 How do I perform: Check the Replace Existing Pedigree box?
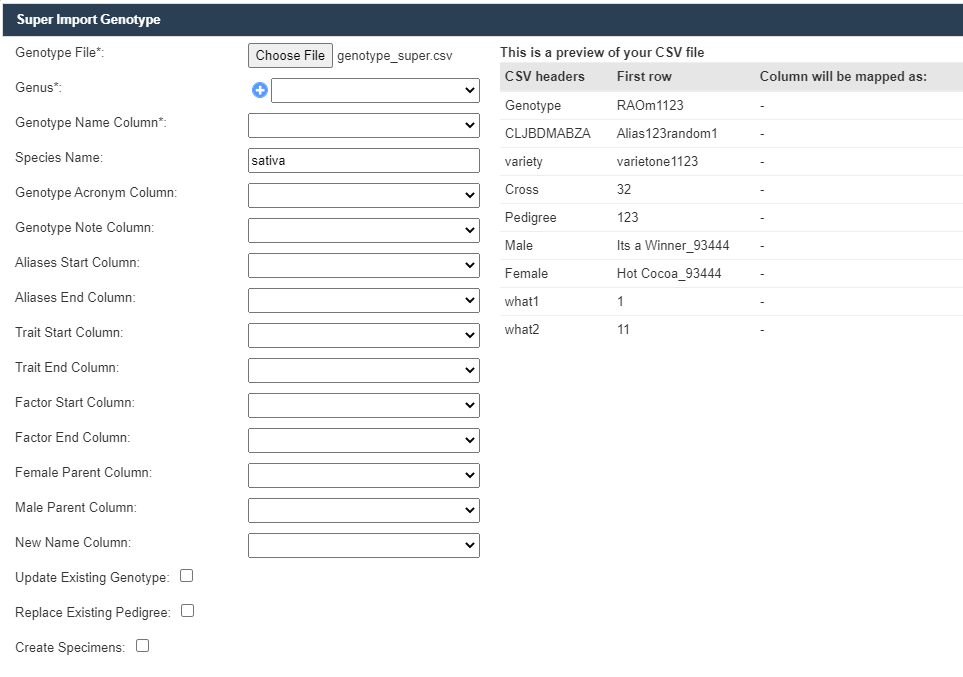[x=187, y=611]
